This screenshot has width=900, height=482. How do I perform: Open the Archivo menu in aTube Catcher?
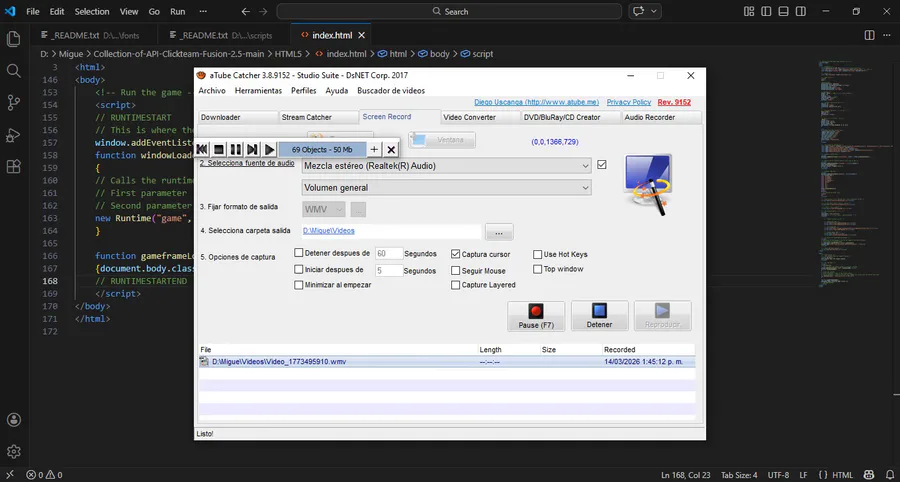[212, 91]
